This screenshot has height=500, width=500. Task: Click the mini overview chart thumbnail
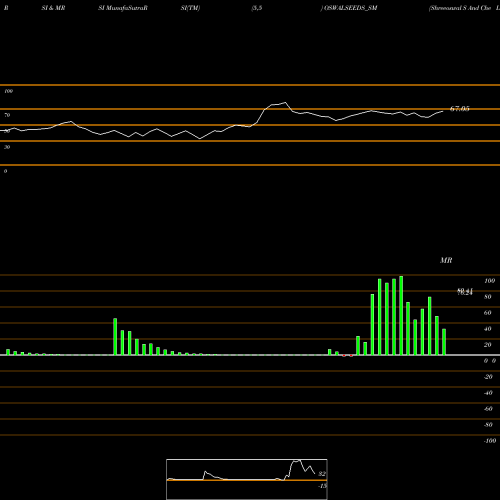247,479
